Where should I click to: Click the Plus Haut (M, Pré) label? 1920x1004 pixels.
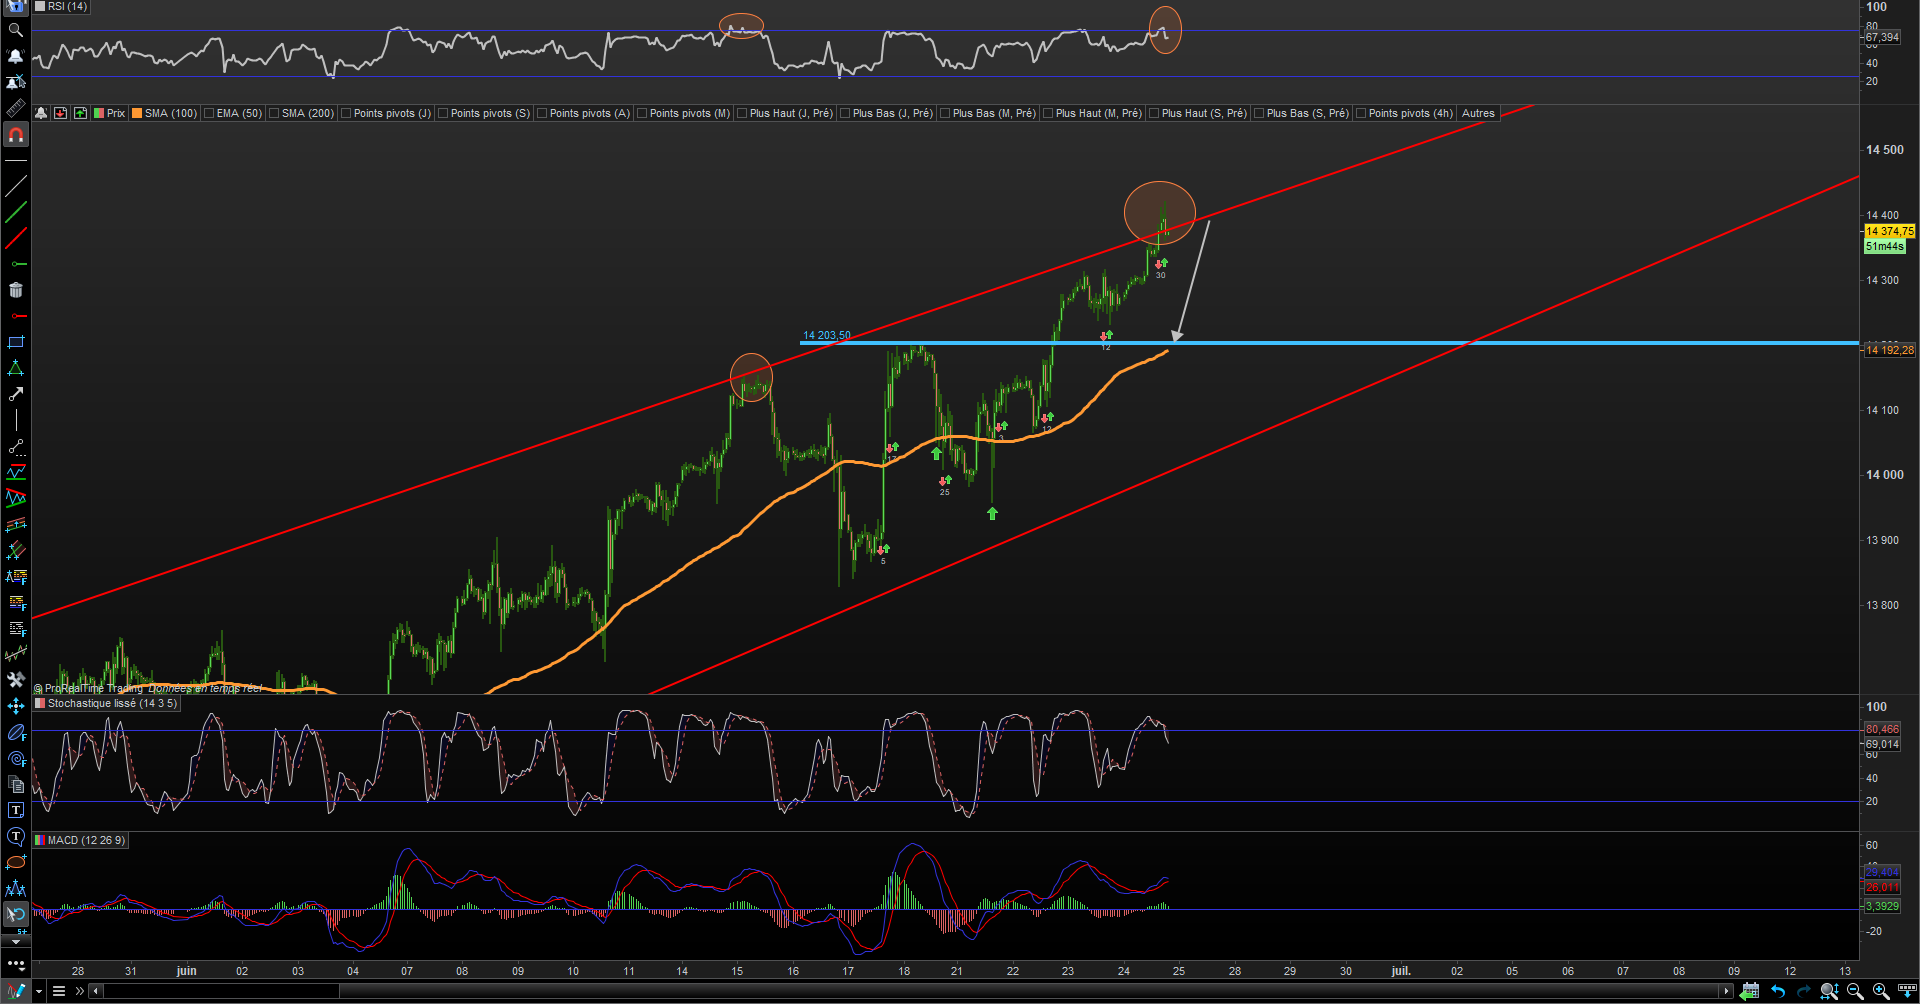1098,113
